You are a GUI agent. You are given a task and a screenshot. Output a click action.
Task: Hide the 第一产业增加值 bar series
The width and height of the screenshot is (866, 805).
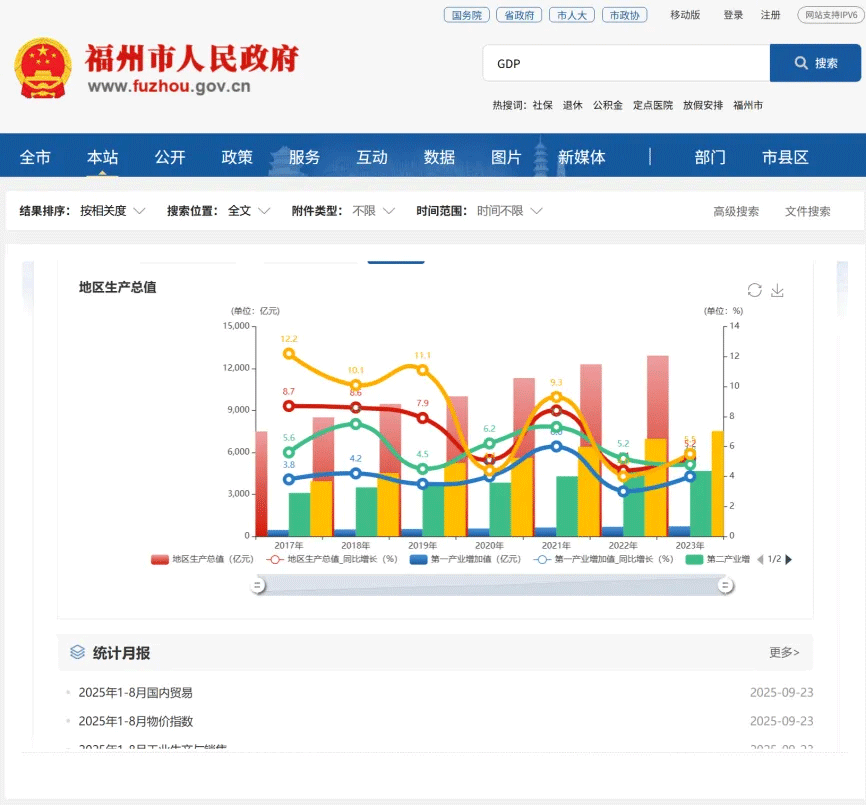[x=450, y=559]
